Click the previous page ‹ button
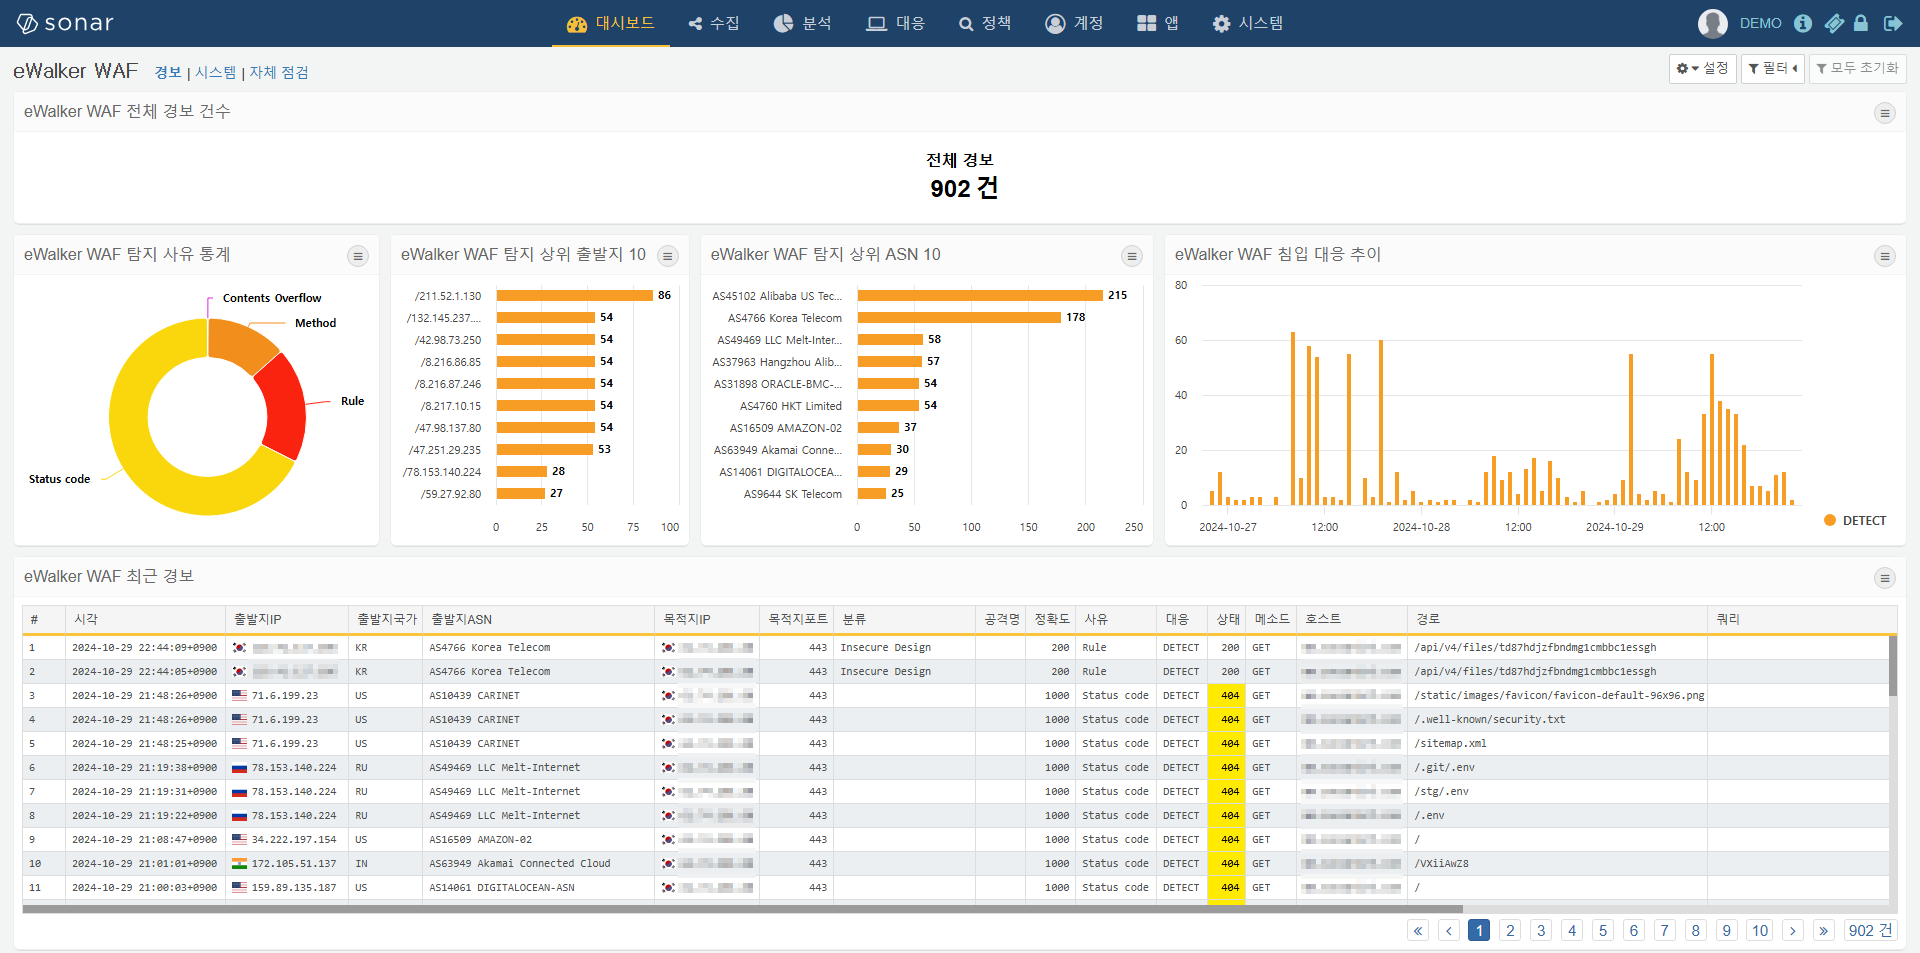 [1449, 930]
